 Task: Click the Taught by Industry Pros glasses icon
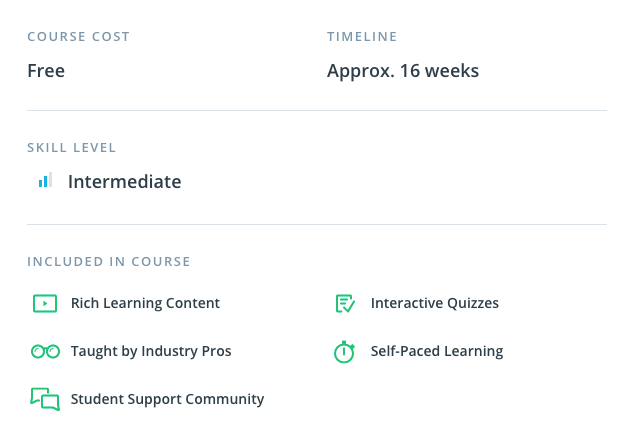coord(45,351)
